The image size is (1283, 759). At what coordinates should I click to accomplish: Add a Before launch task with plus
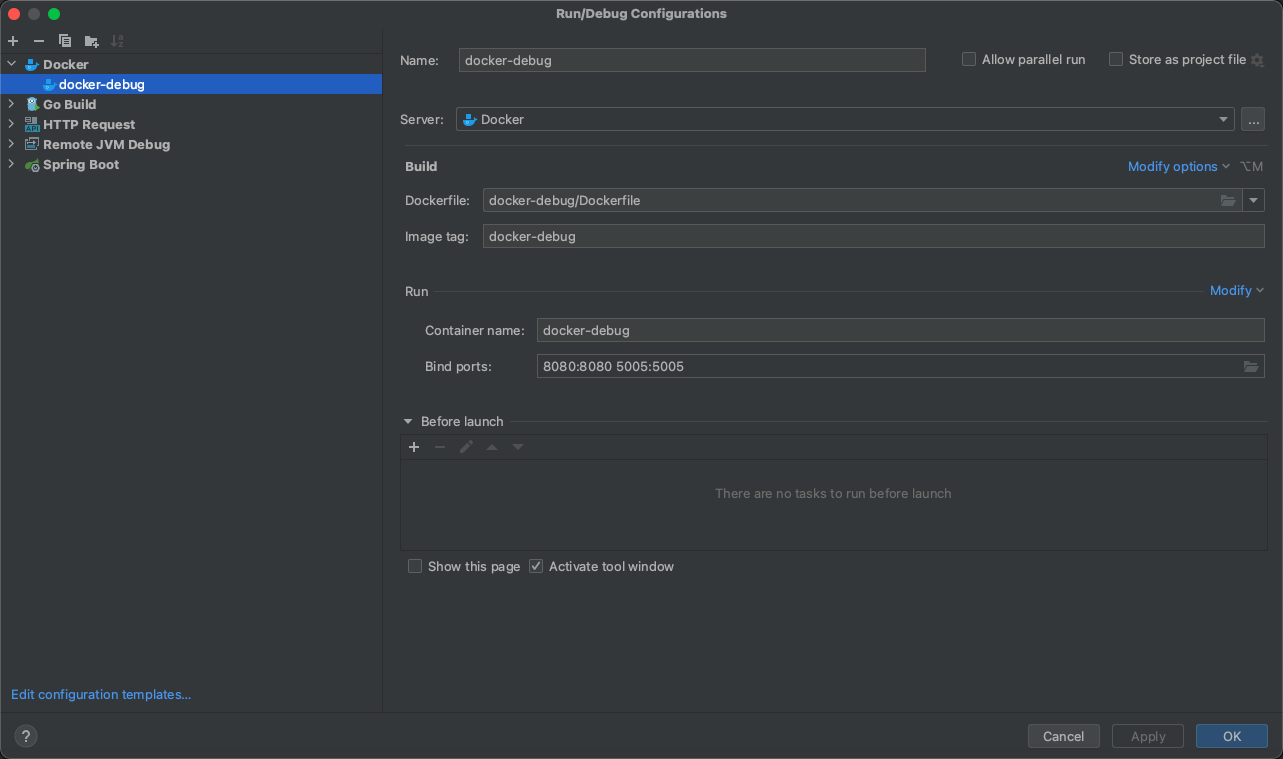coord(414,447)
